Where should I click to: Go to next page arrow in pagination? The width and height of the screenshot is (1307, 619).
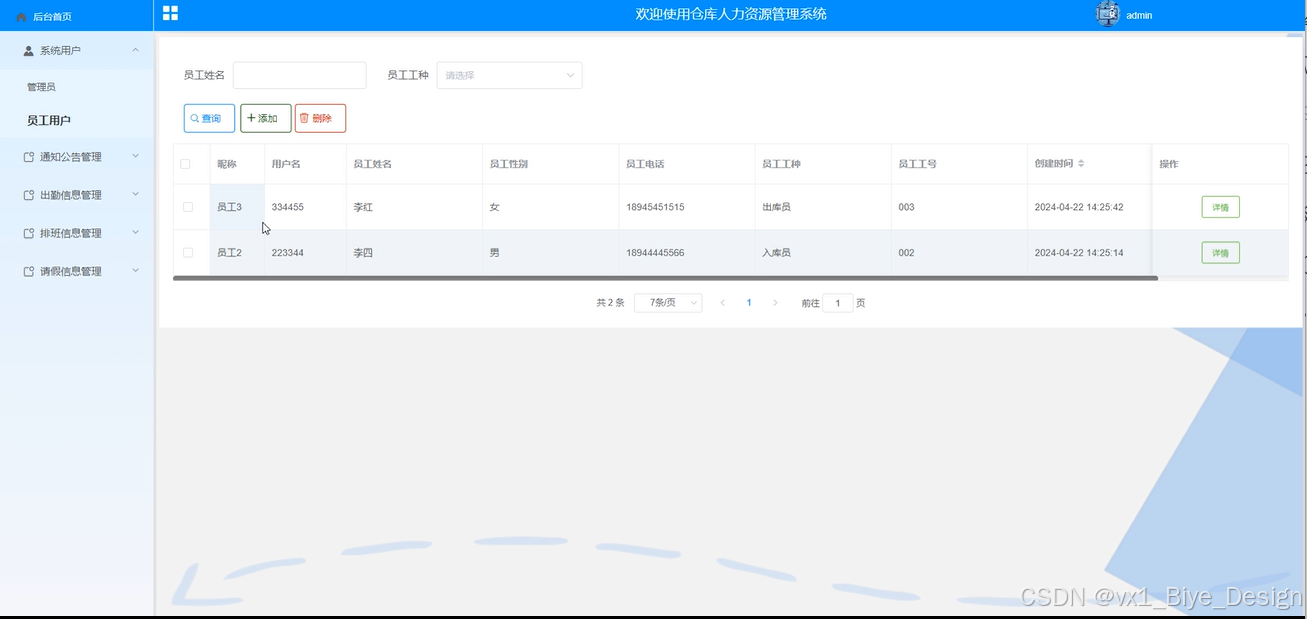(x=775, y=303)
